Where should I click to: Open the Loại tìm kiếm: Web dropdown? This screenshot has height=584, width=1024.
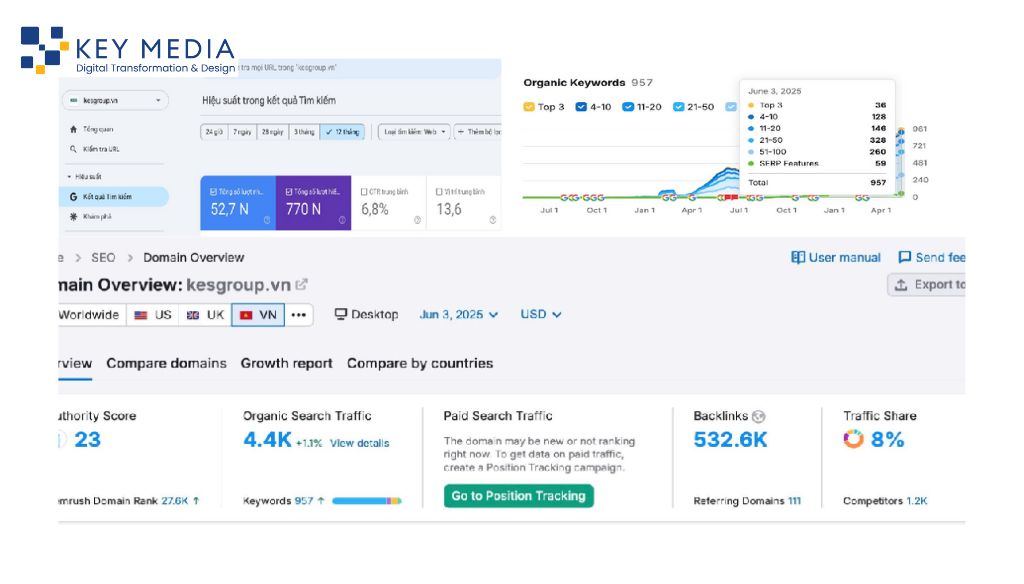[415, 132]
